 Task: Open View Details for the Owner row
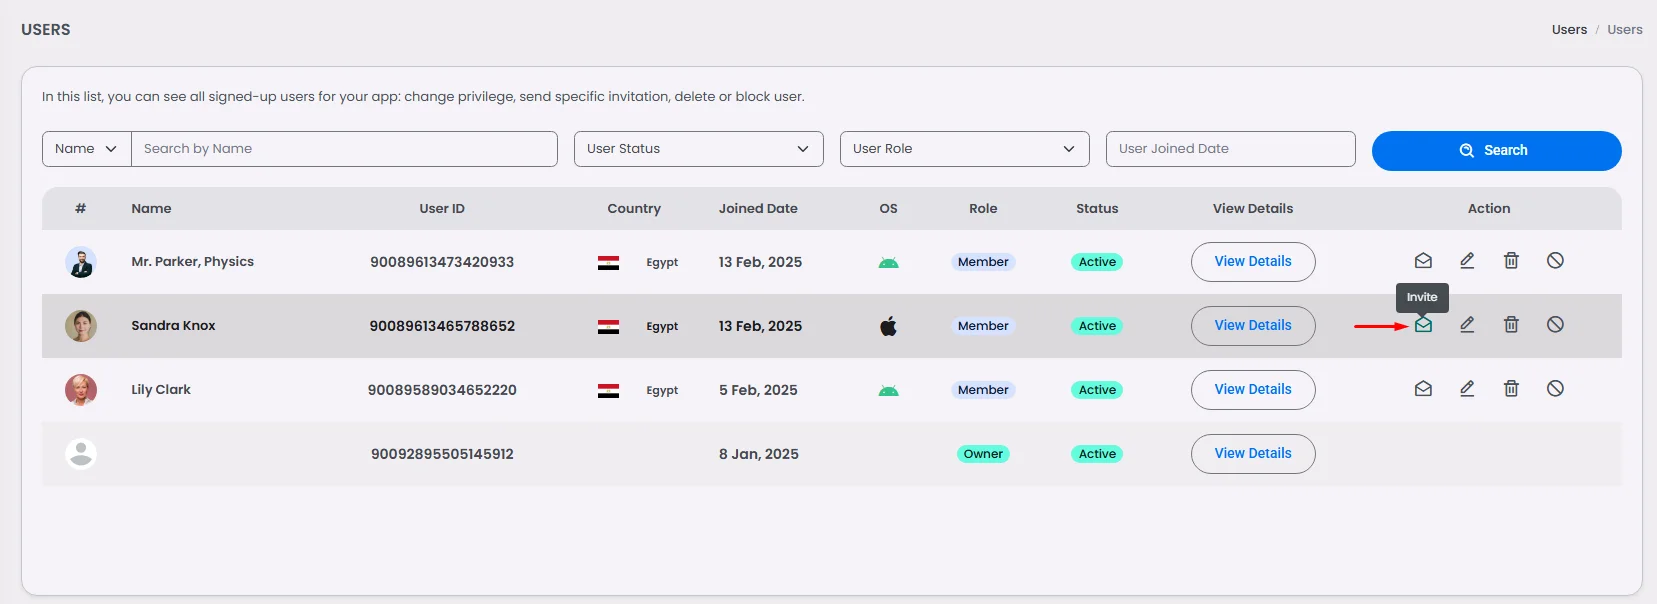pos(1252,454)
